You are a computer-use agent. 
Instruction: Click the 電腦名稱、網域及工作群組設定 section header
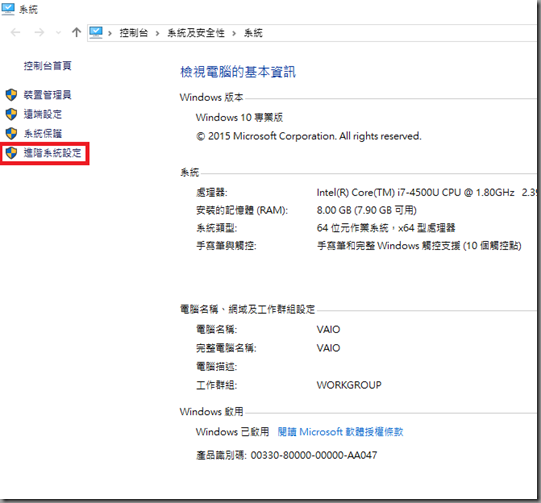point(247,309)
